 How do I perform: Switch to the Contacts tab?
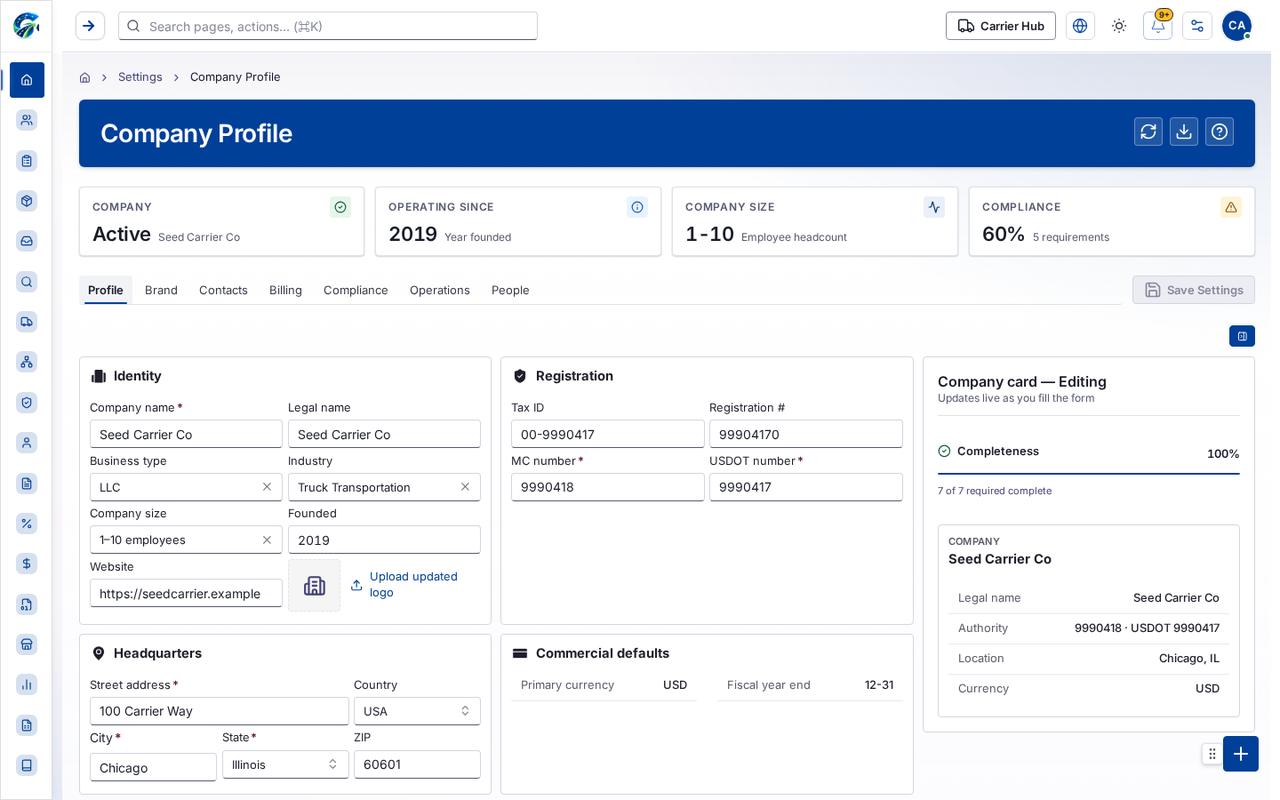(x=223, y=290)
